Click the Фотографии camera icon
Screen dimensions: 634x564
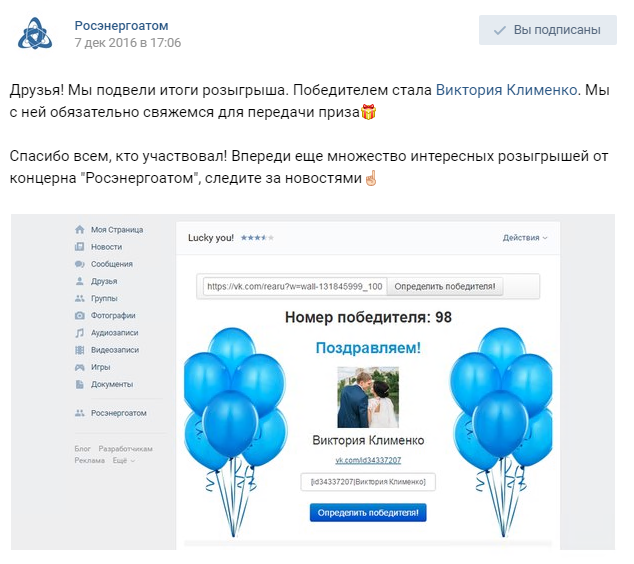(80, 315)
